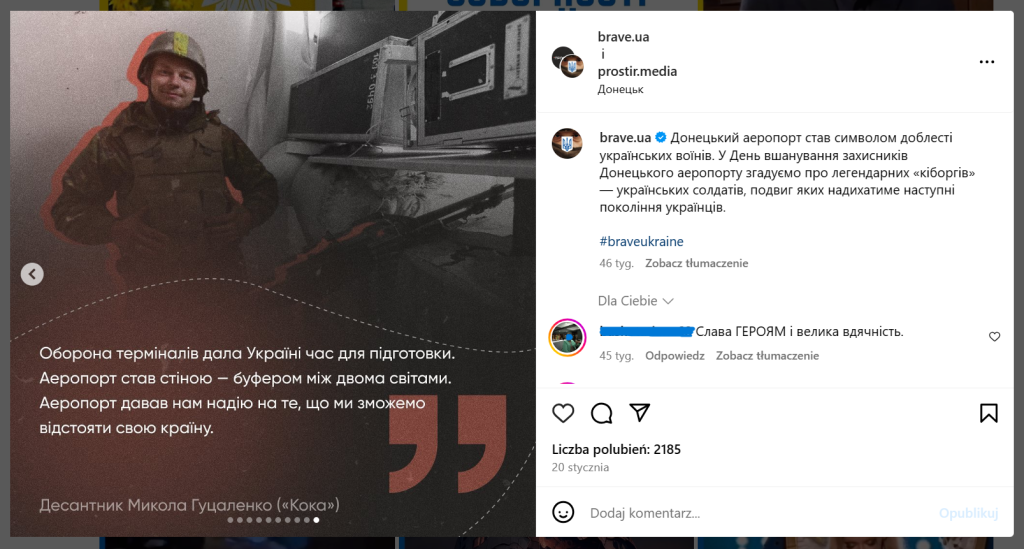Expand the 'Dla Ciebie' comment sort dropdown

(x=635, y=301)
